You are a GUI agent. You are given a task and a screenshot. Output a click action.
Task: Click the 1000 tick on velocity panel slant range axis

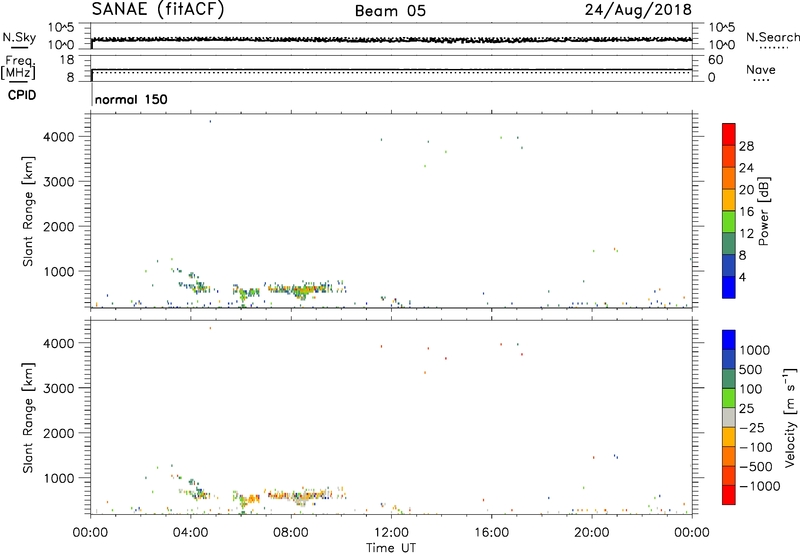[x=59, y=478]
